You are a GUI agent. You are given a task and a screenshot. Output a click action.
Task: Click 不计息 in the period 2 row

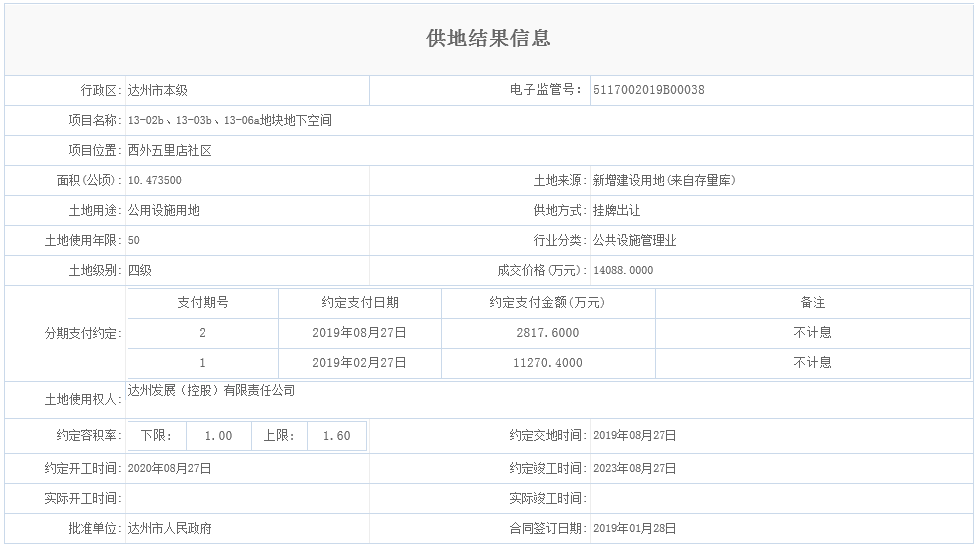[x=812, y=333]
